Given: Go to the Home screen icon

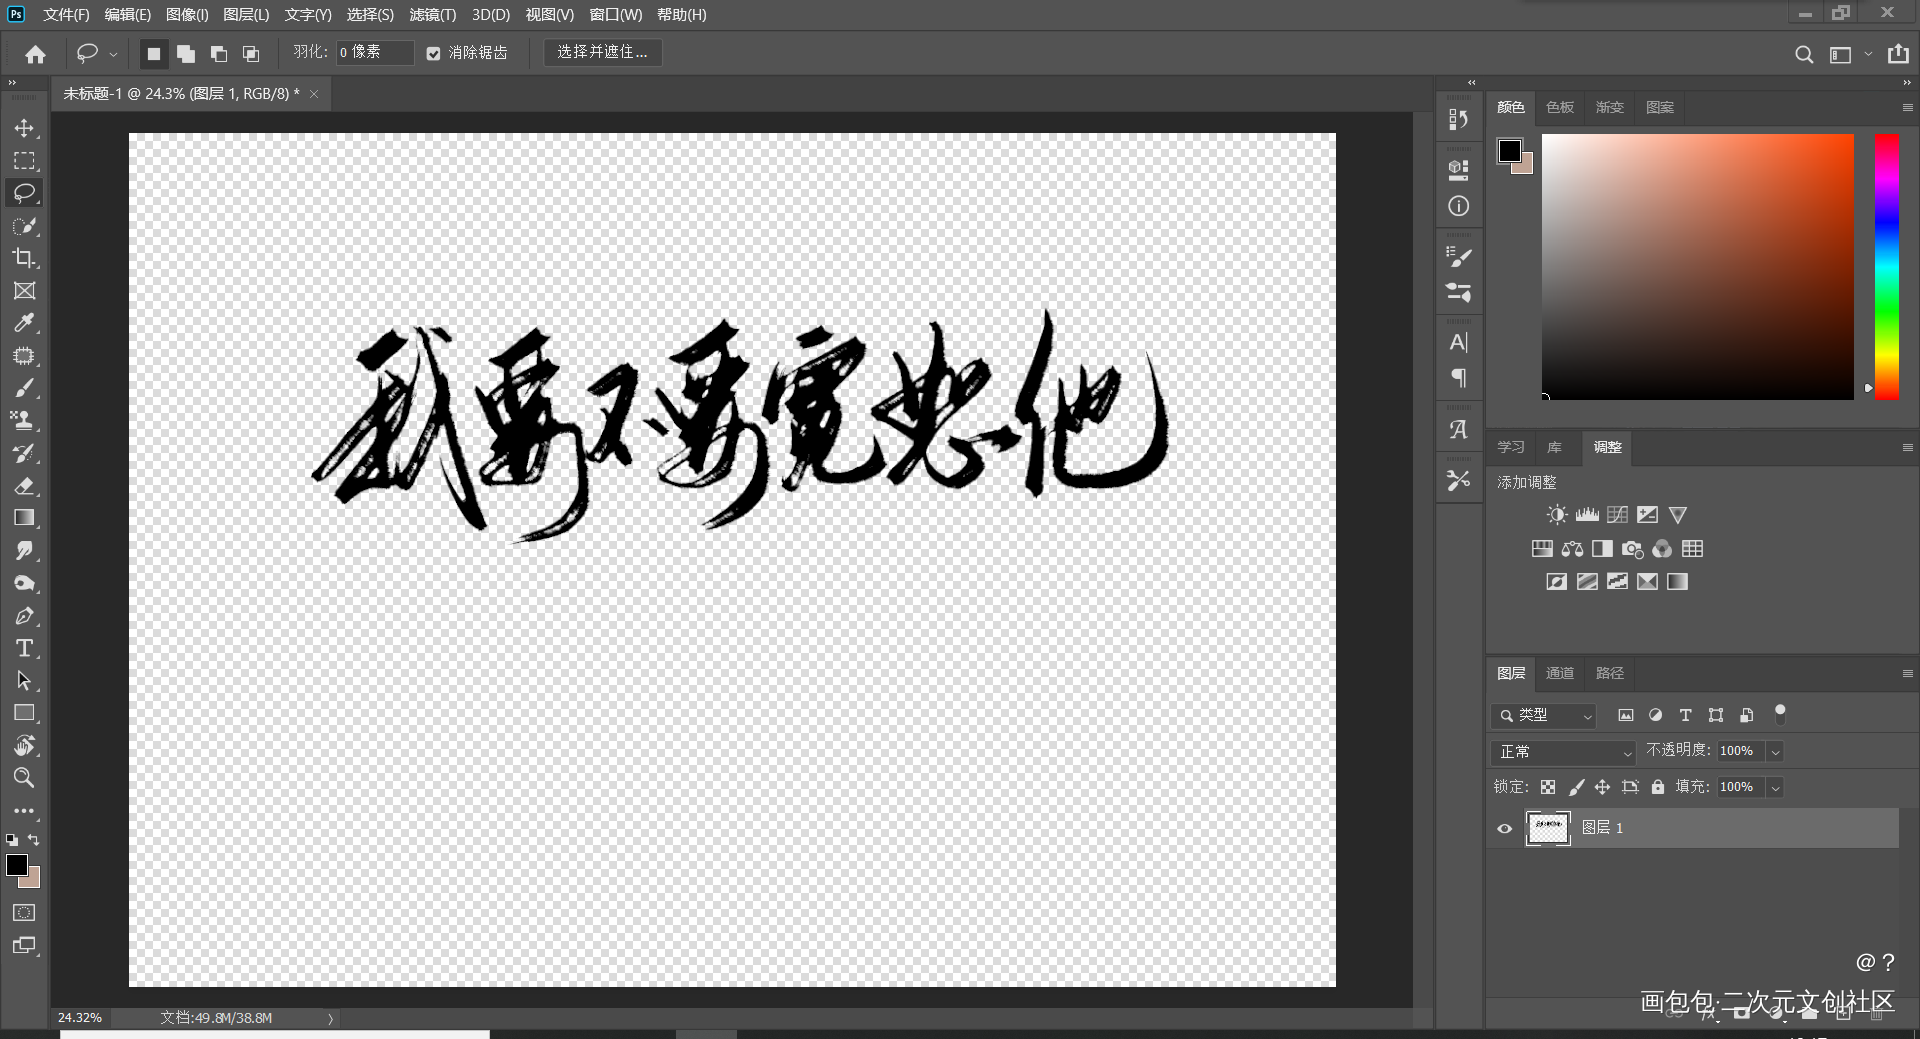Looking at the screenshot, I should [36, 54].
